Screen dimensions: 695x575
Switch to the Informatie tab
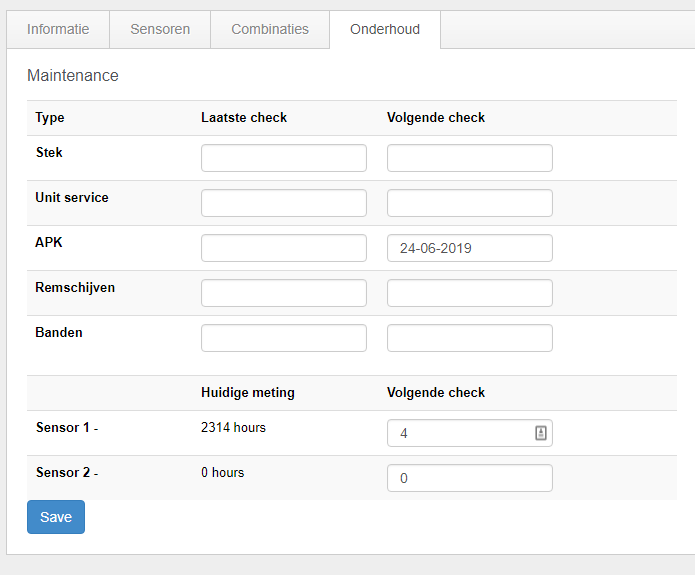pos(58,29)
